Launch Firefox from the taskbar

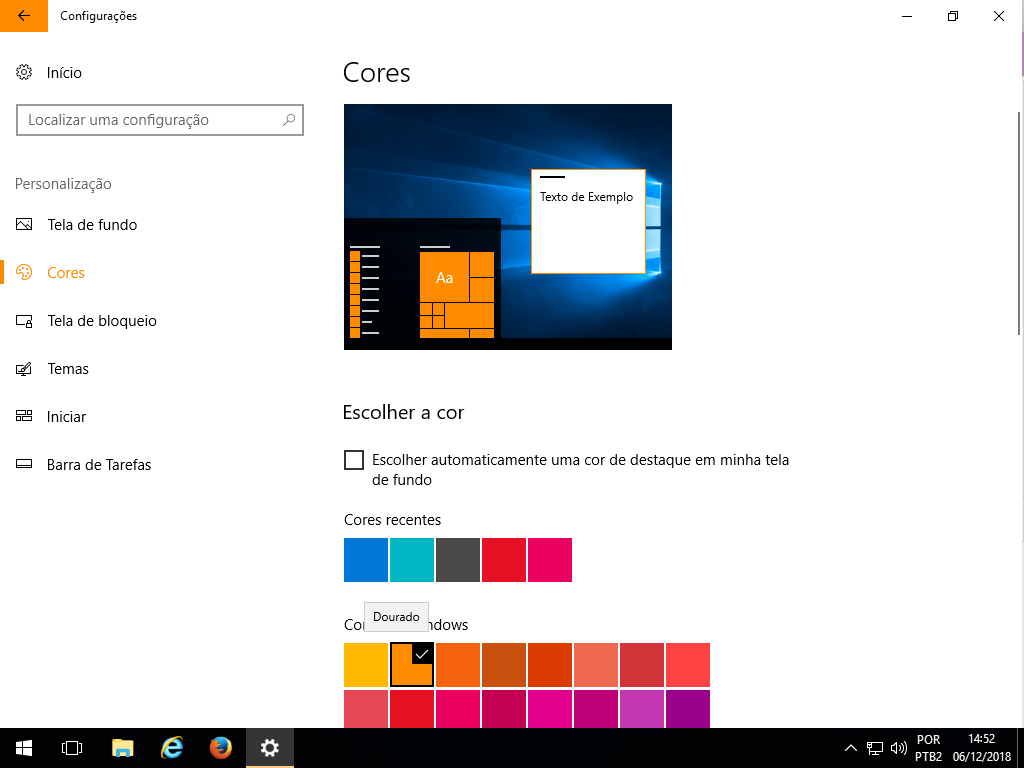click(221, 747)
